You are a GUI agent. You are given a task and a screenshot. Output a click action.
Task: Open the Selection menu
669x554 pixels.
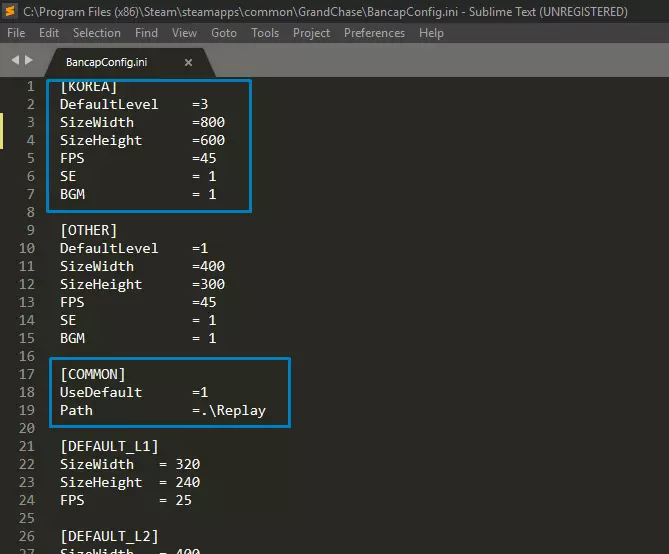click(97, 33)
